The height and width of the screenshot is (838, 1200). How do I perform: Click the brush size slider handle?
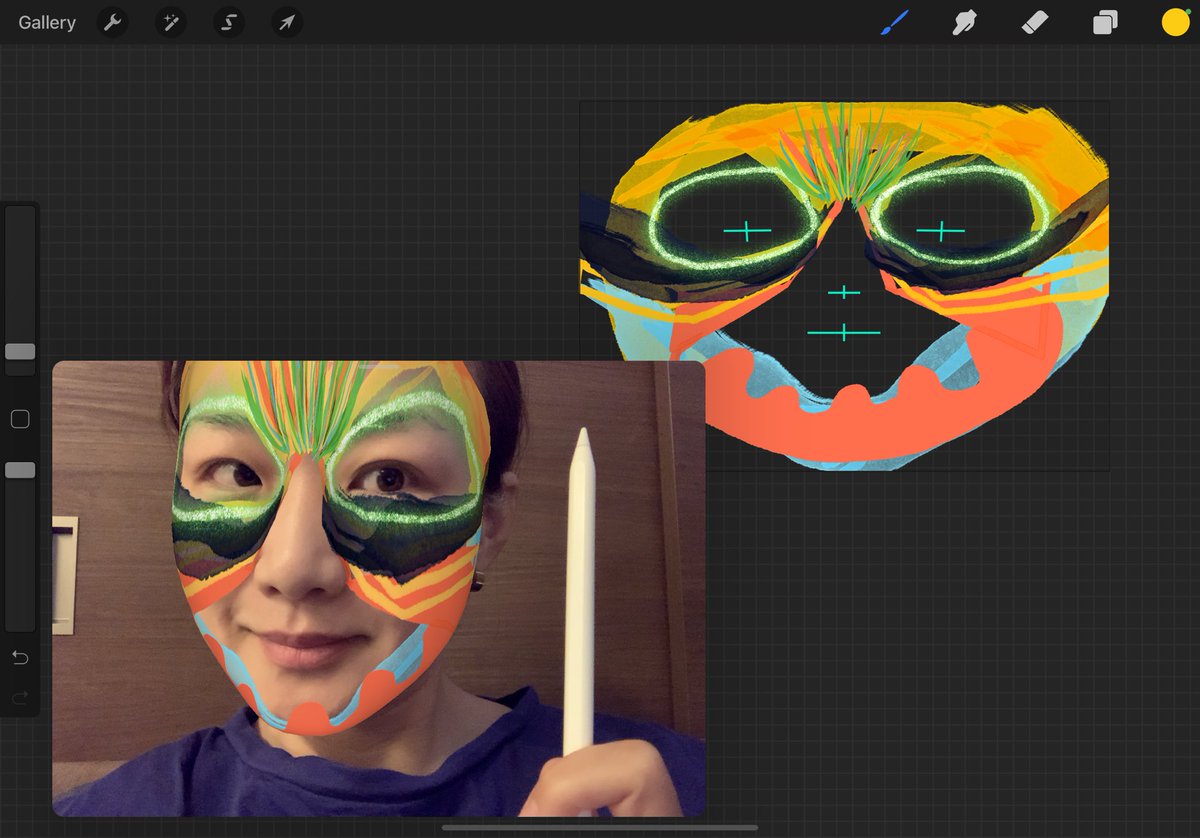pos(20,351)
